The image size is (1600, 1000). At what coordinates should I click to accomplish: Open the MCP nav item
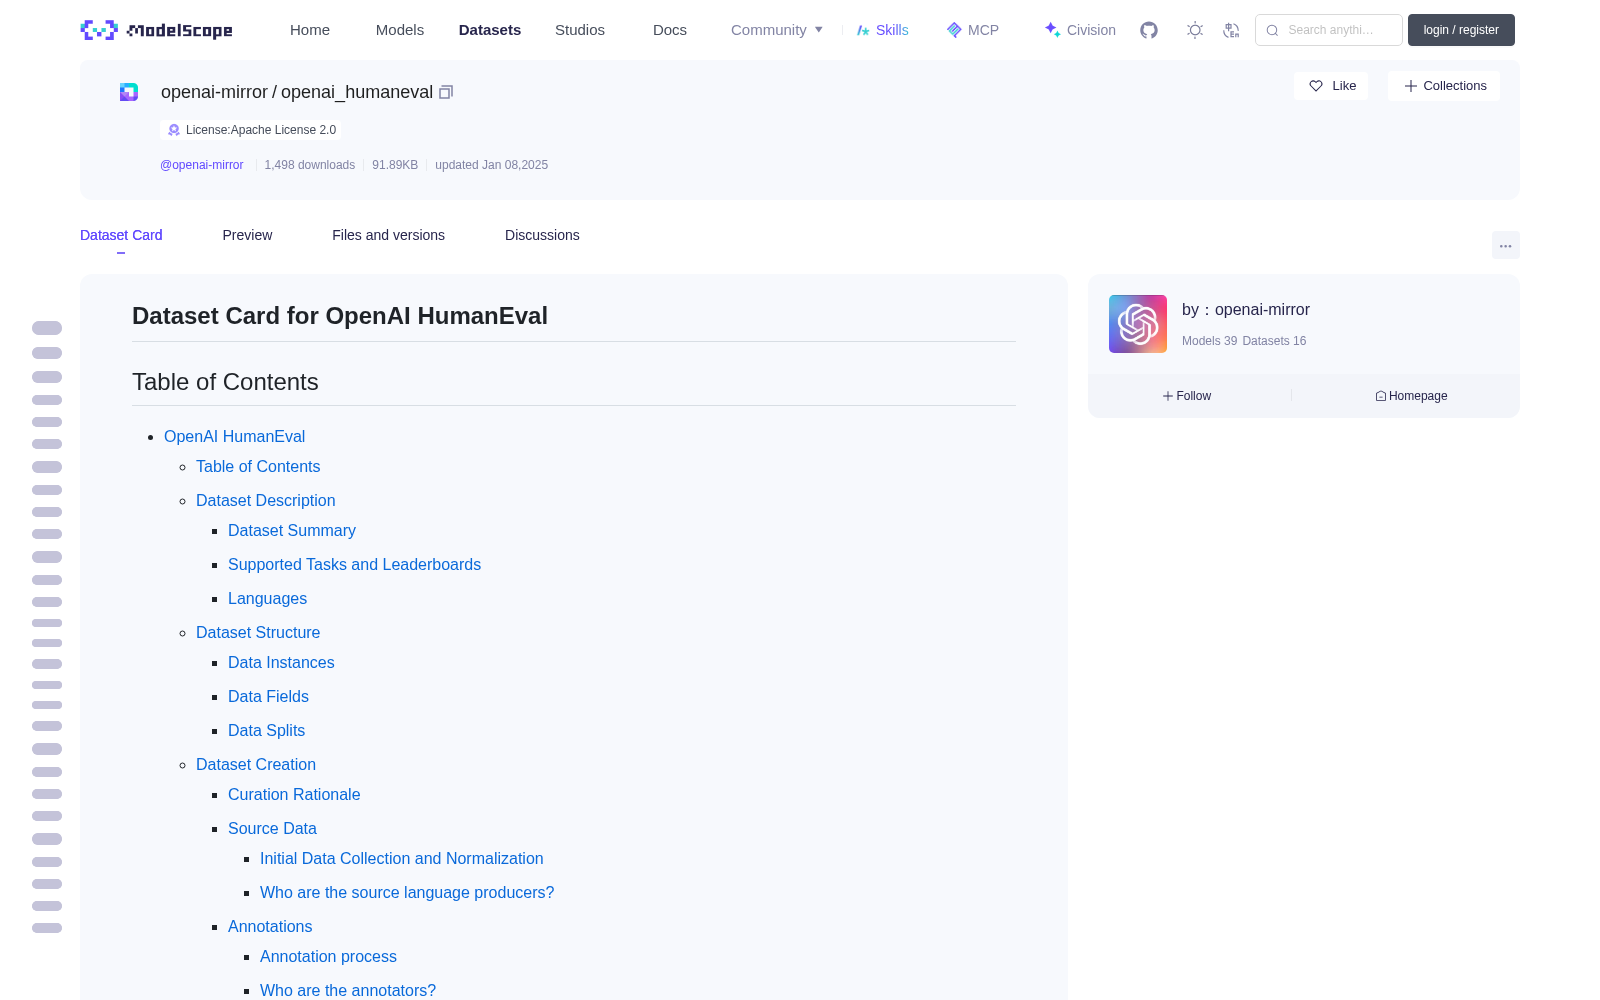[973, 30]
